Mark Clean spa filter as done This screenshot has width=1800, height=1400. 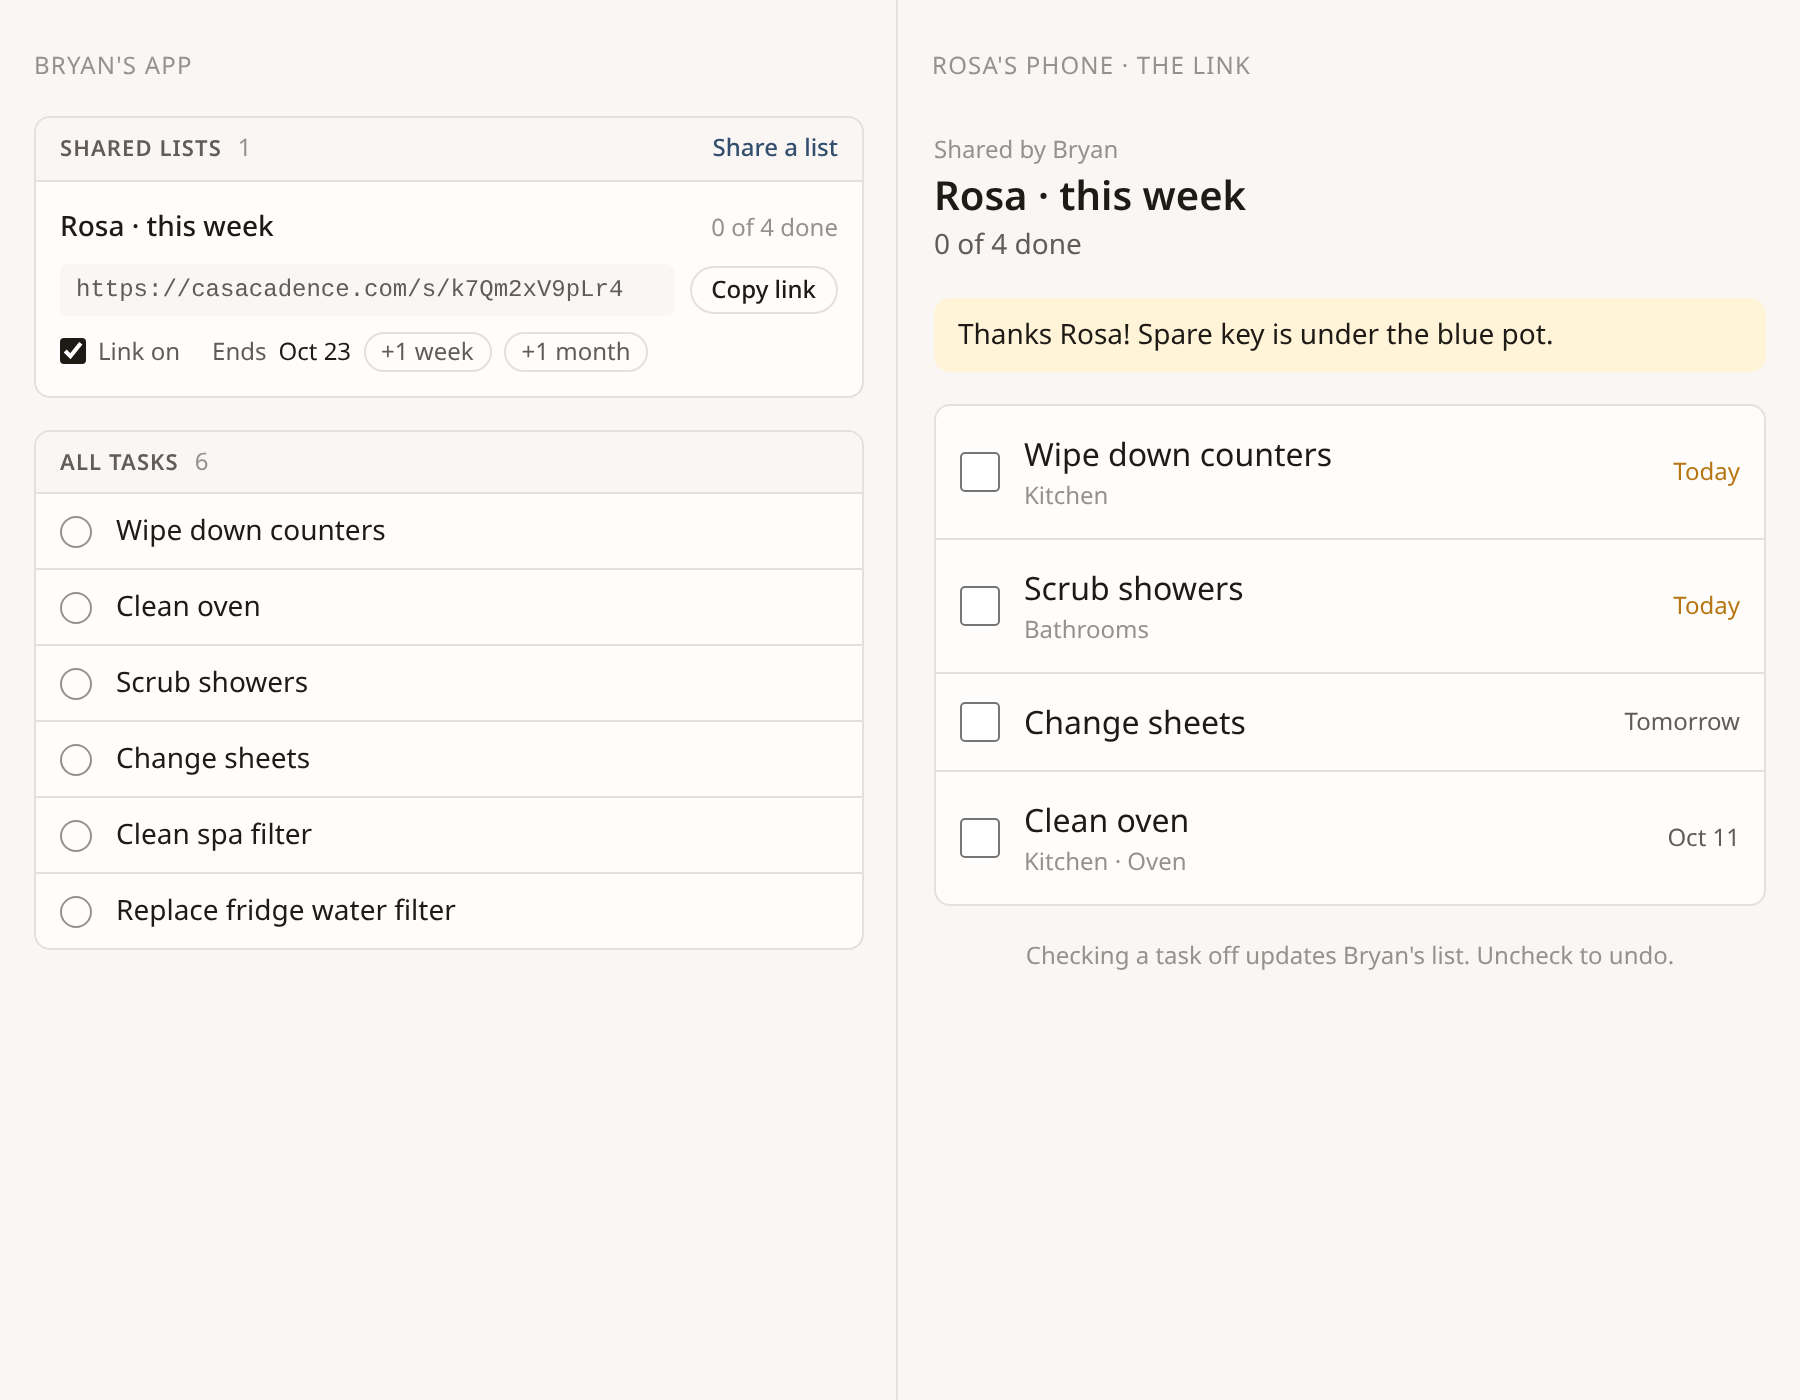click(x=76, y=835)
